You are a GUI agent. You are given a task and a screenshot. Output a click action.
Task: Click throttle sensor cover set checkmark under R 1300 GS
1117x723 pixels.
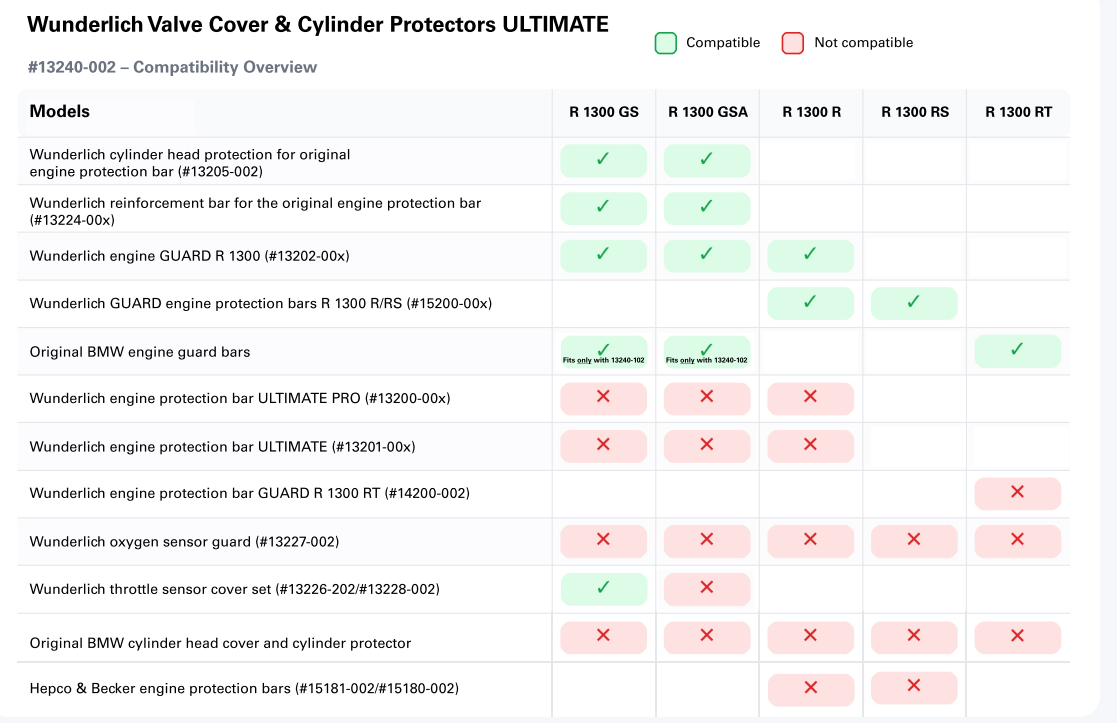[x=603, y=589]
